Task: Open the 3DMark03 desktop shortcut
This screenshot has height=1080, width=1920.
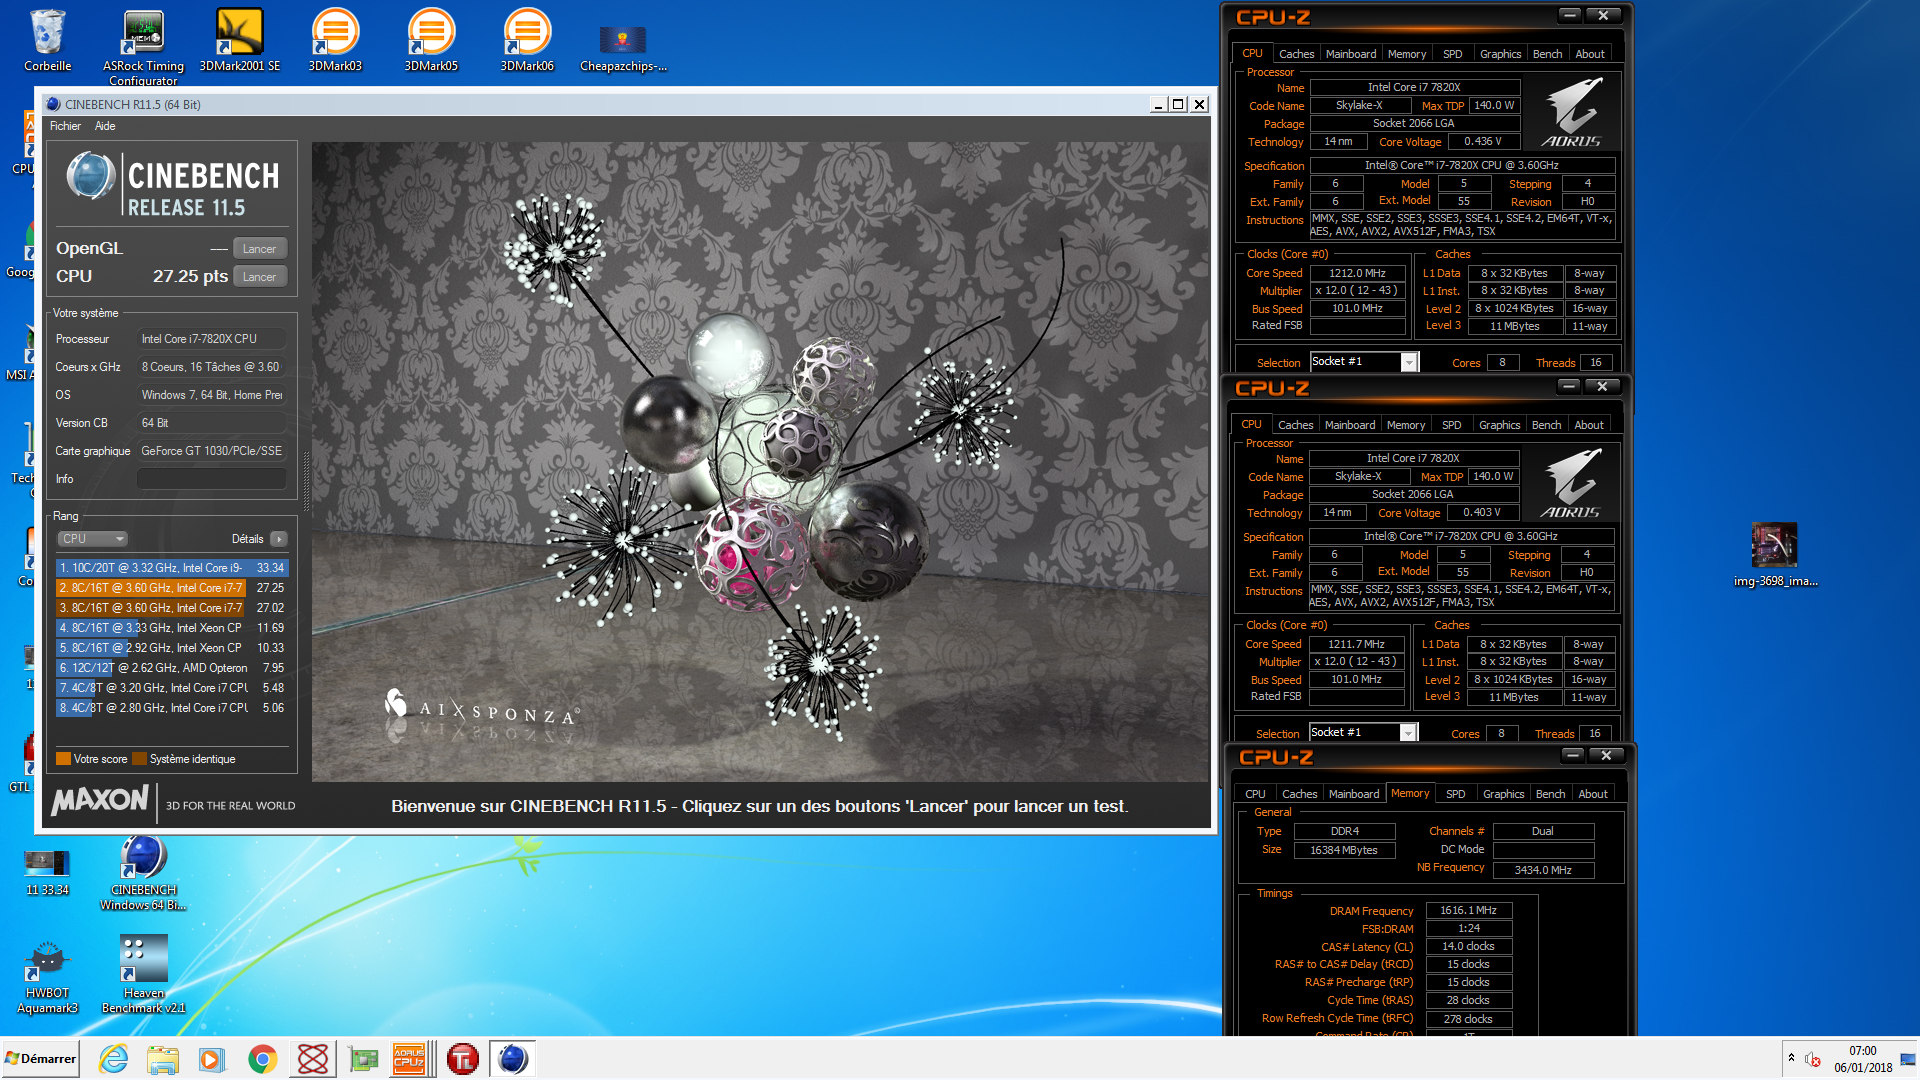Action: click(x=335, y=40)
